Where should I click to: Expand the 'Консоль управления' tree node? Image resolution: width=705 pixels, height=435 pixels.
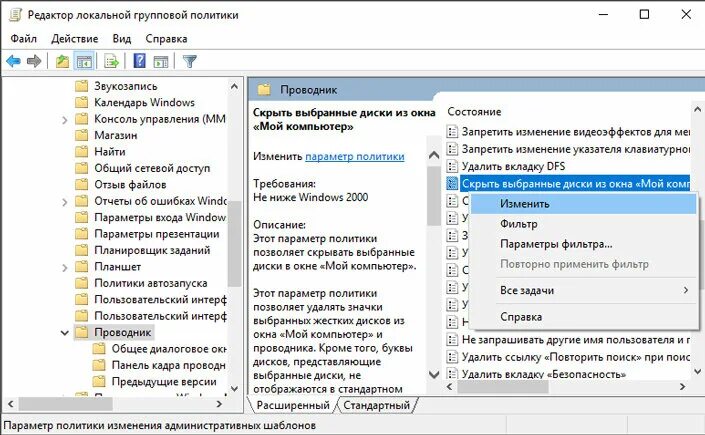pos(64,120)
